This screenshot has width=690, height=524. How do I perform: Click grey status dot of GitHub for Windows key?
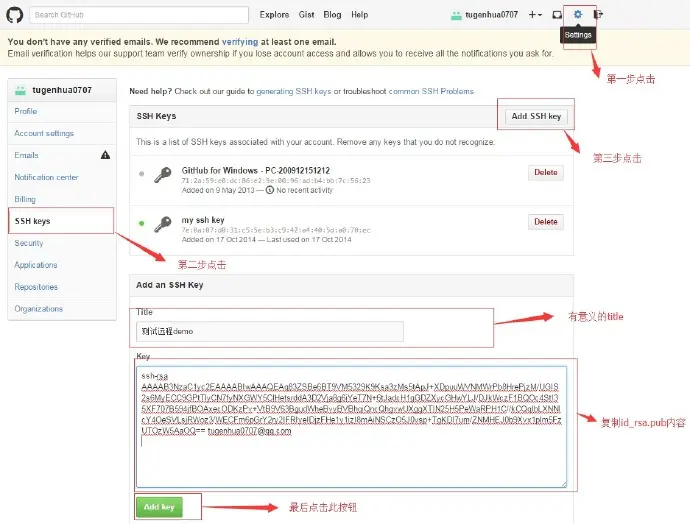(142, 174)
